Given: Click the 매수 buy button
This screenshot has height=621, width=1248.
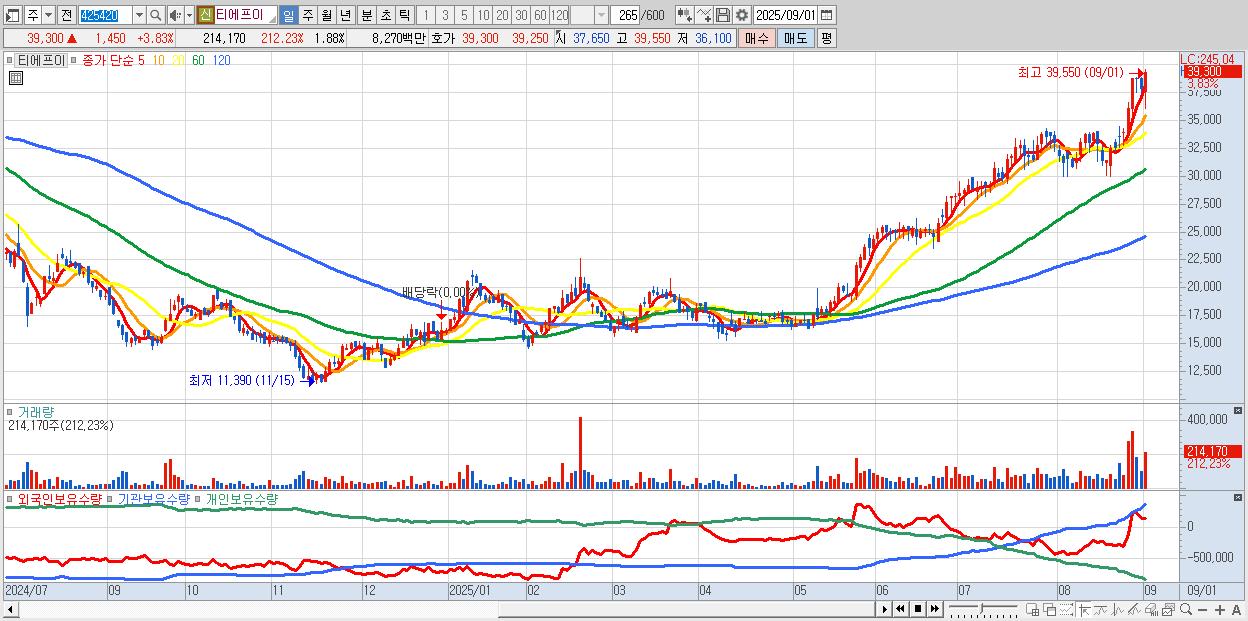Looking at the screenshot, I should [757, 38].
